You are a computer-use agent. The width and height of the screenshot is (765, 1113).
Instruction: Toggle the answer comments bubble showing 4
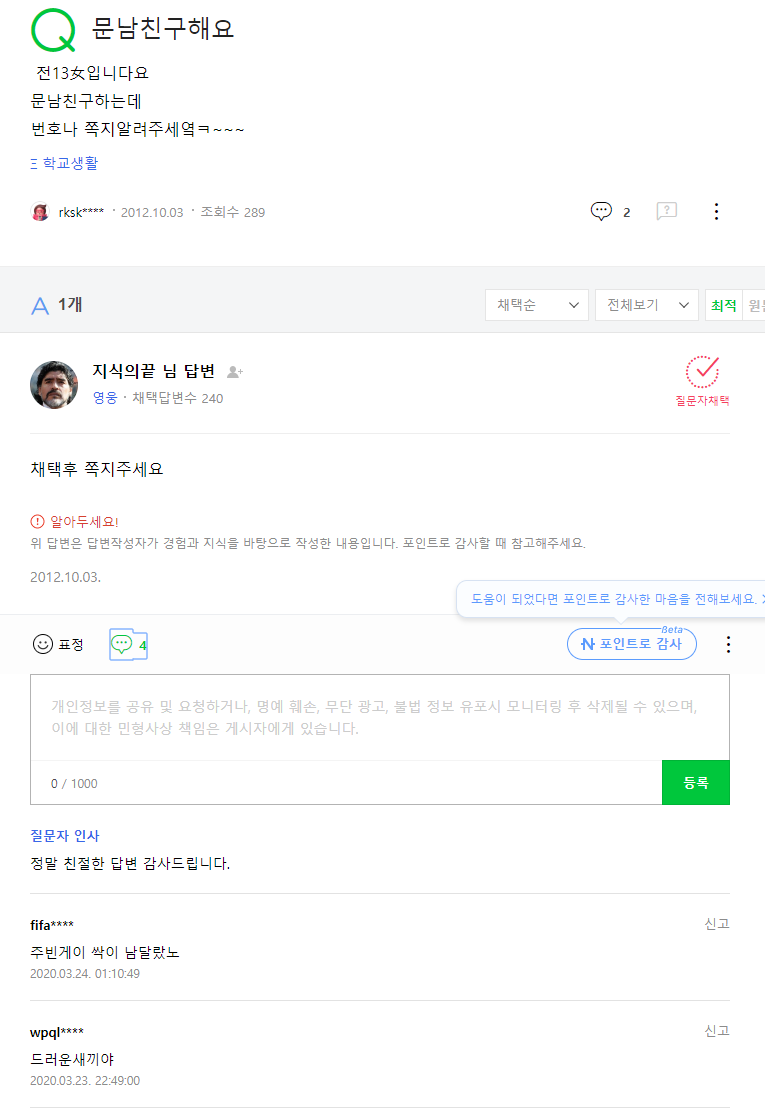[x=127, y=645]
